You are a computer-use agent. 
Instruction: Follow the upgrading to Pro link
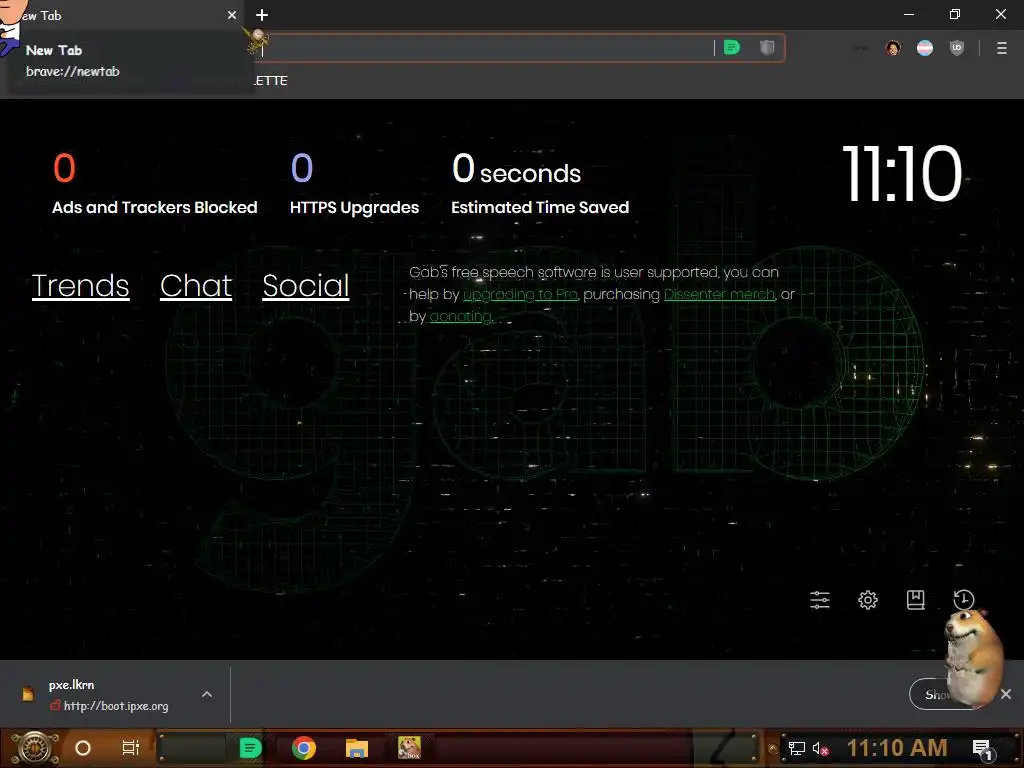(x=520, y=295)
